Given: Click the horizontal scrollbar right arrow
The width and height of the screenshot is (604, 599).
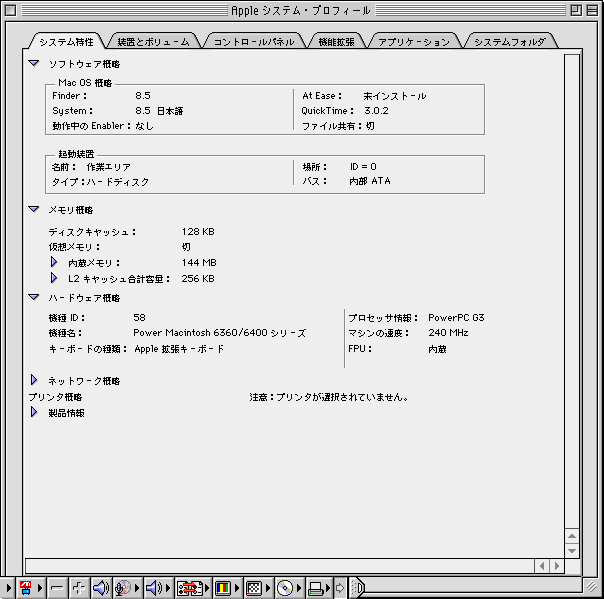Looking at the screenshot, I should (x=557, y=566).
